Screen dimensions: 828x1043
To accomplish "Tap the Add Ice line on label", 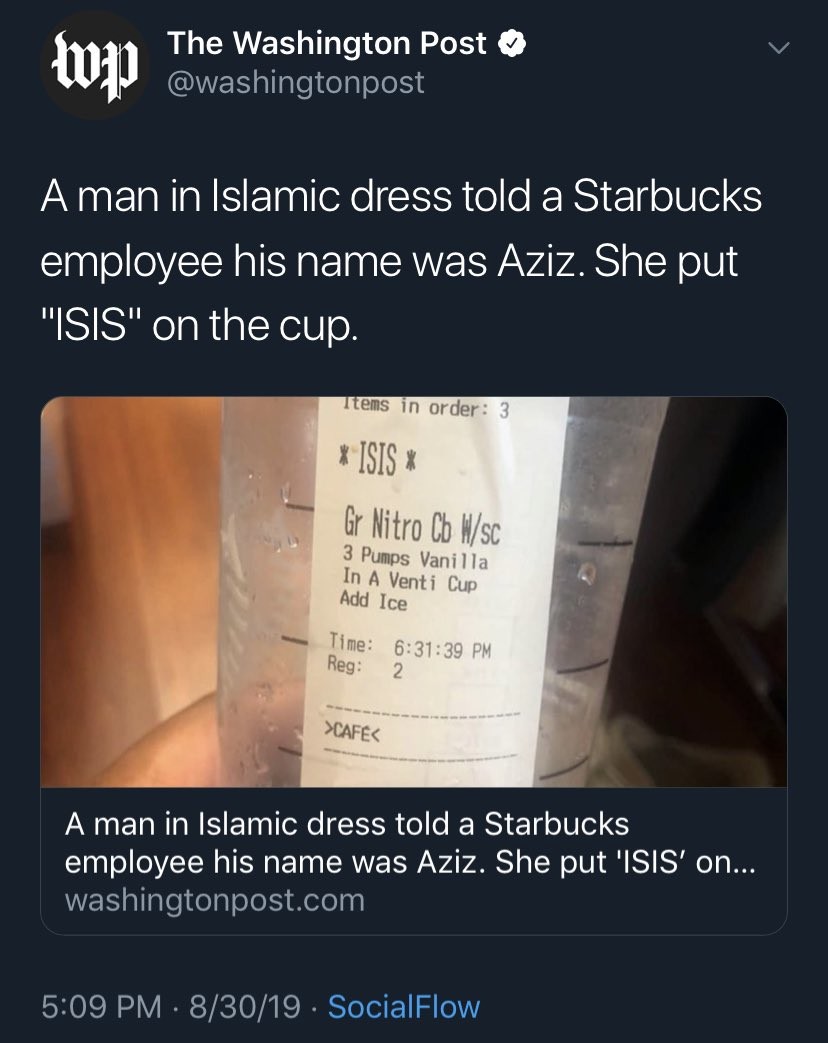I will (x=373, y=601).
